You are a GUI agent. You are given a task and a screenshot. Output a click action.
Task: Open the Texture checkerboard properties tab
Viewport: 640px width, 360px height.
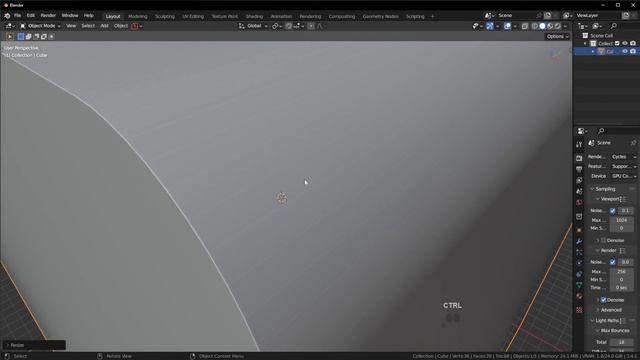579,310
